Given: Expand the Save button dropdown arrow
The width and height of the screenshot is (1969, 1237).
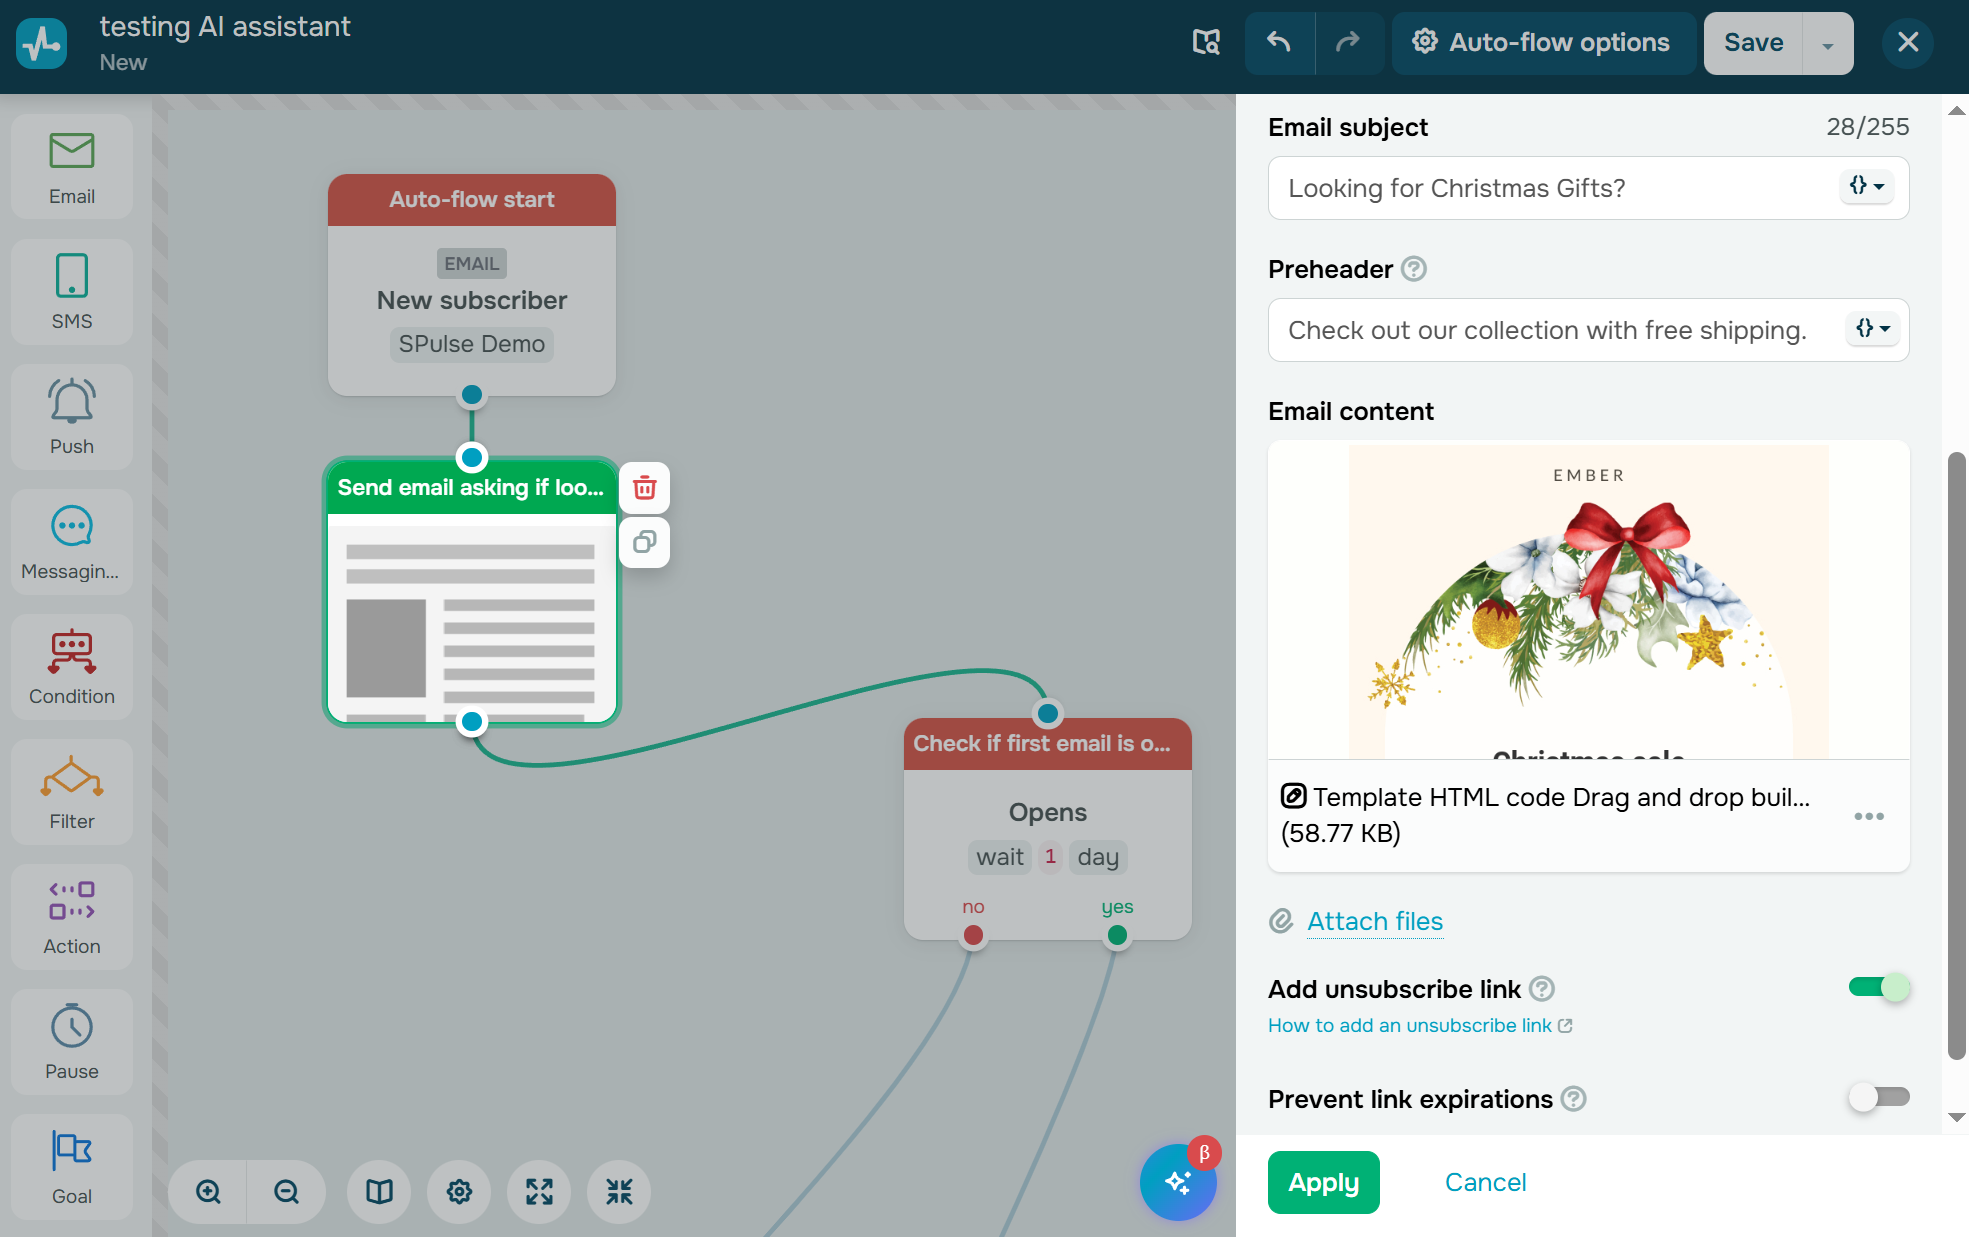Looking at the screenshot, I should click(1827, 44).
